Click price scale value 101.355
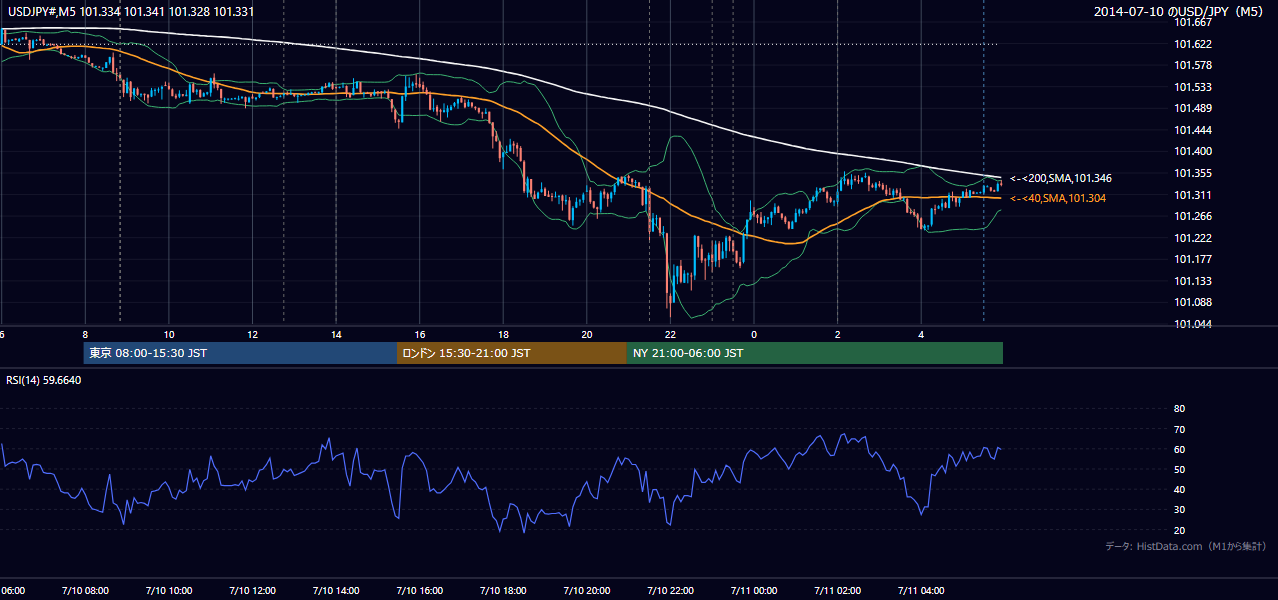 (x=1194, y=173)
